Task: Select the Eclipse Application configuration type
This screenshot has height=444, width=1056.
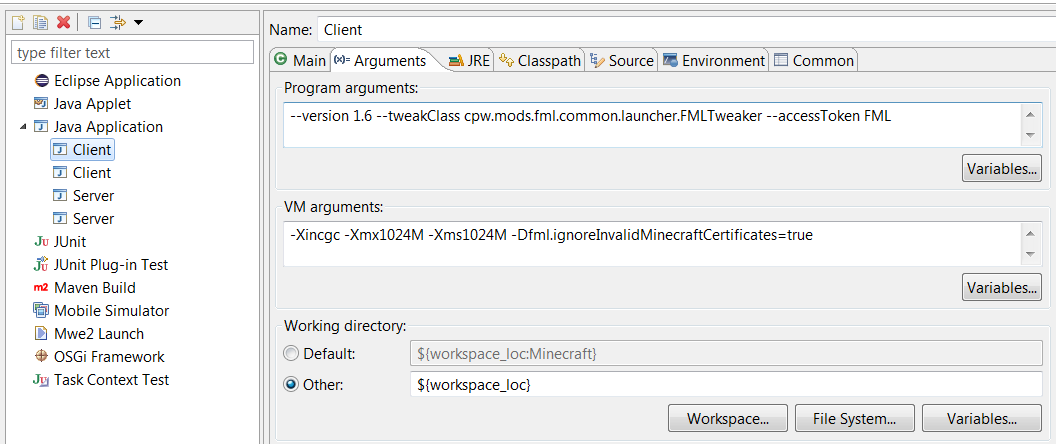Action: pyautogui.click(x=117, y=81)
